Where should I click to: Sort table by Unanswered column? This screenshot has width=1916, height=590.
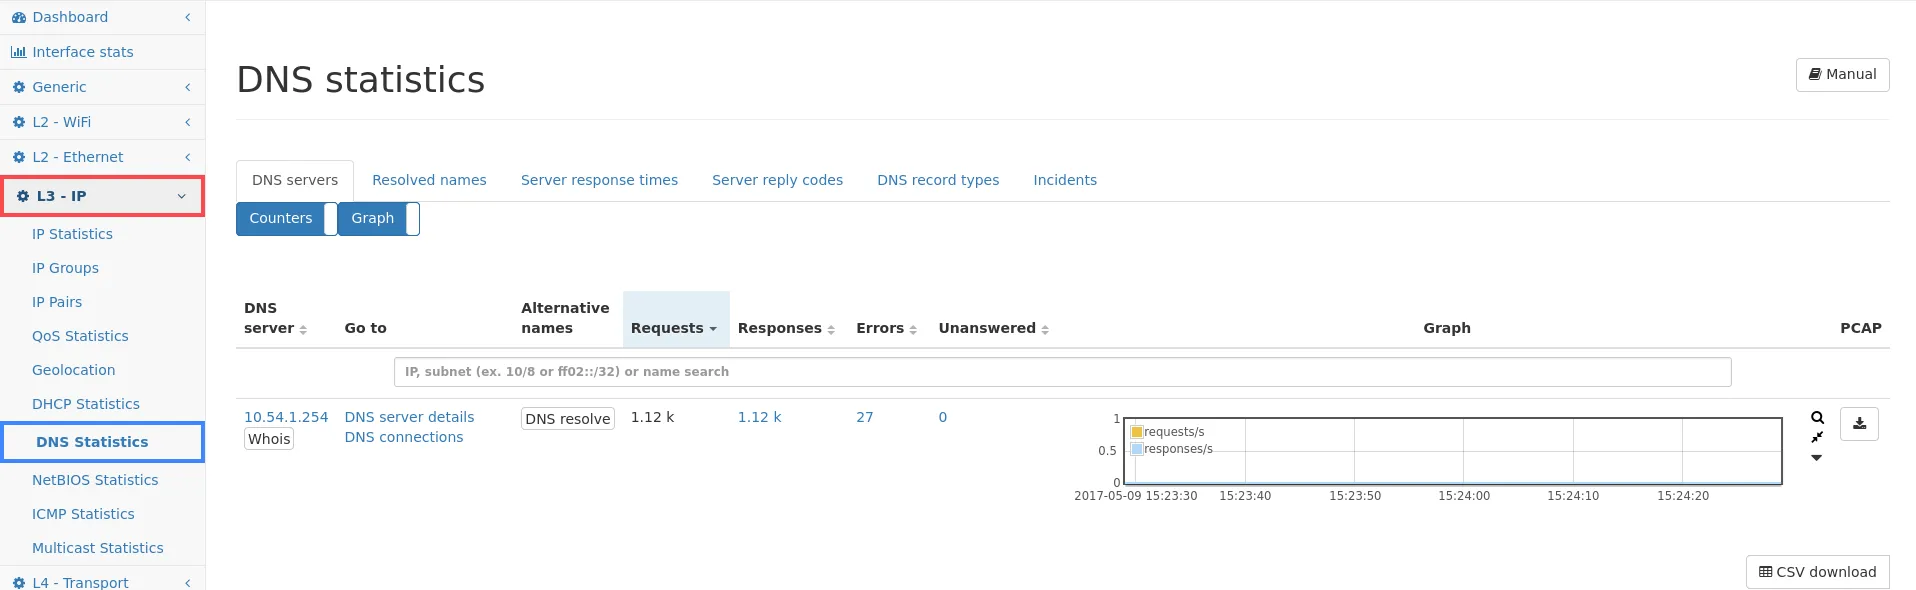point(994,328)
